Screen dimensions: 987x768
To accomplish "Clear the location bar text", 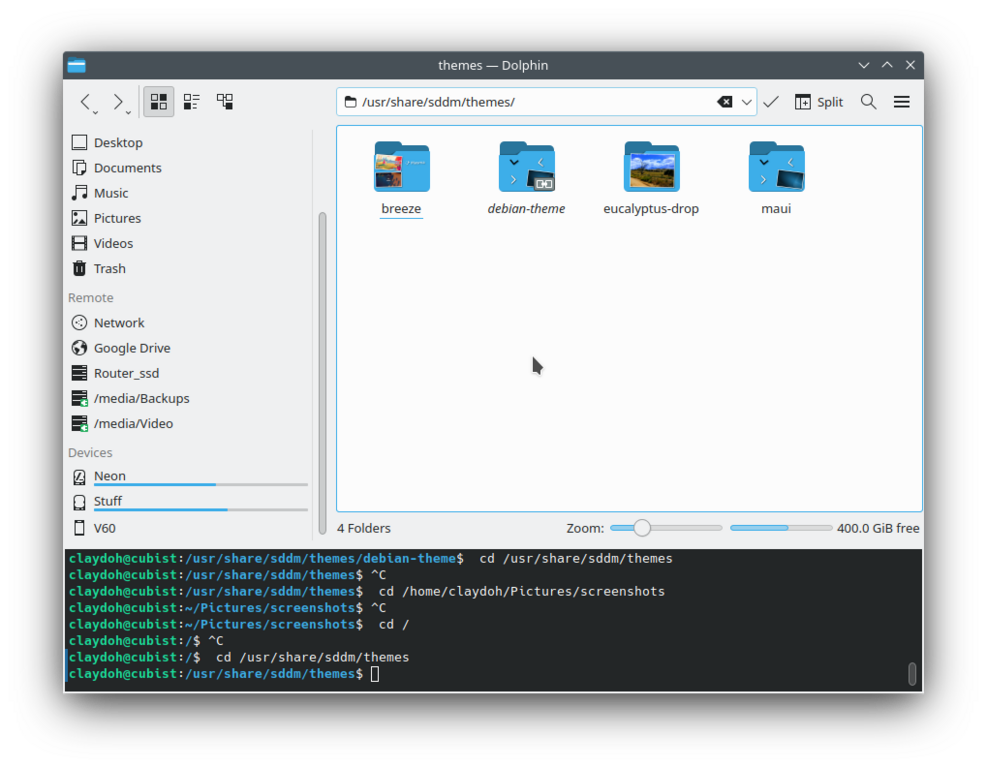I will (724, 102).
